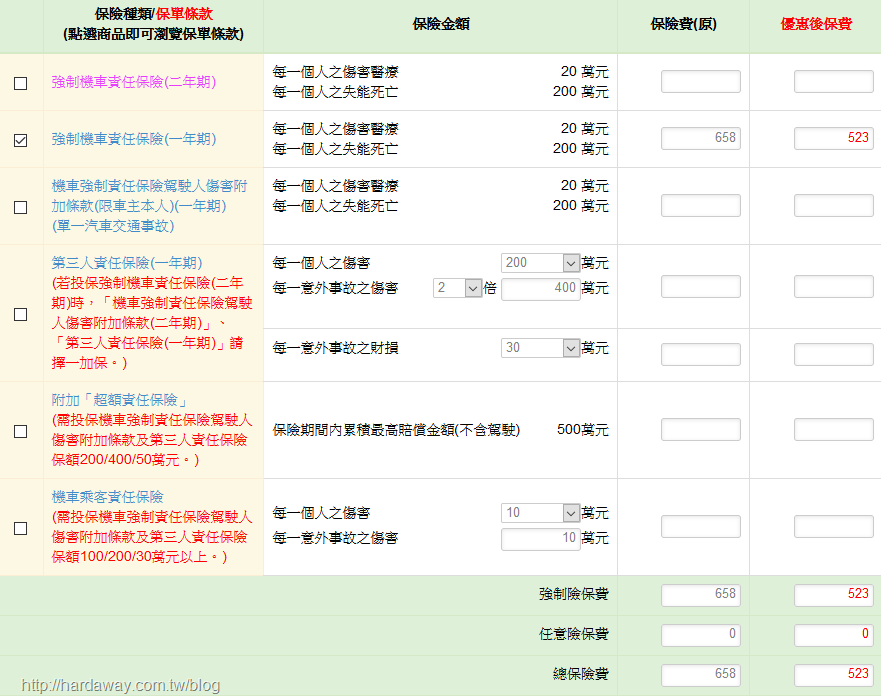Click 保險期間內累積最高賠償金額(不含駕駛) text
Screen dimensions: 881x696
click(x=396, y=430)
